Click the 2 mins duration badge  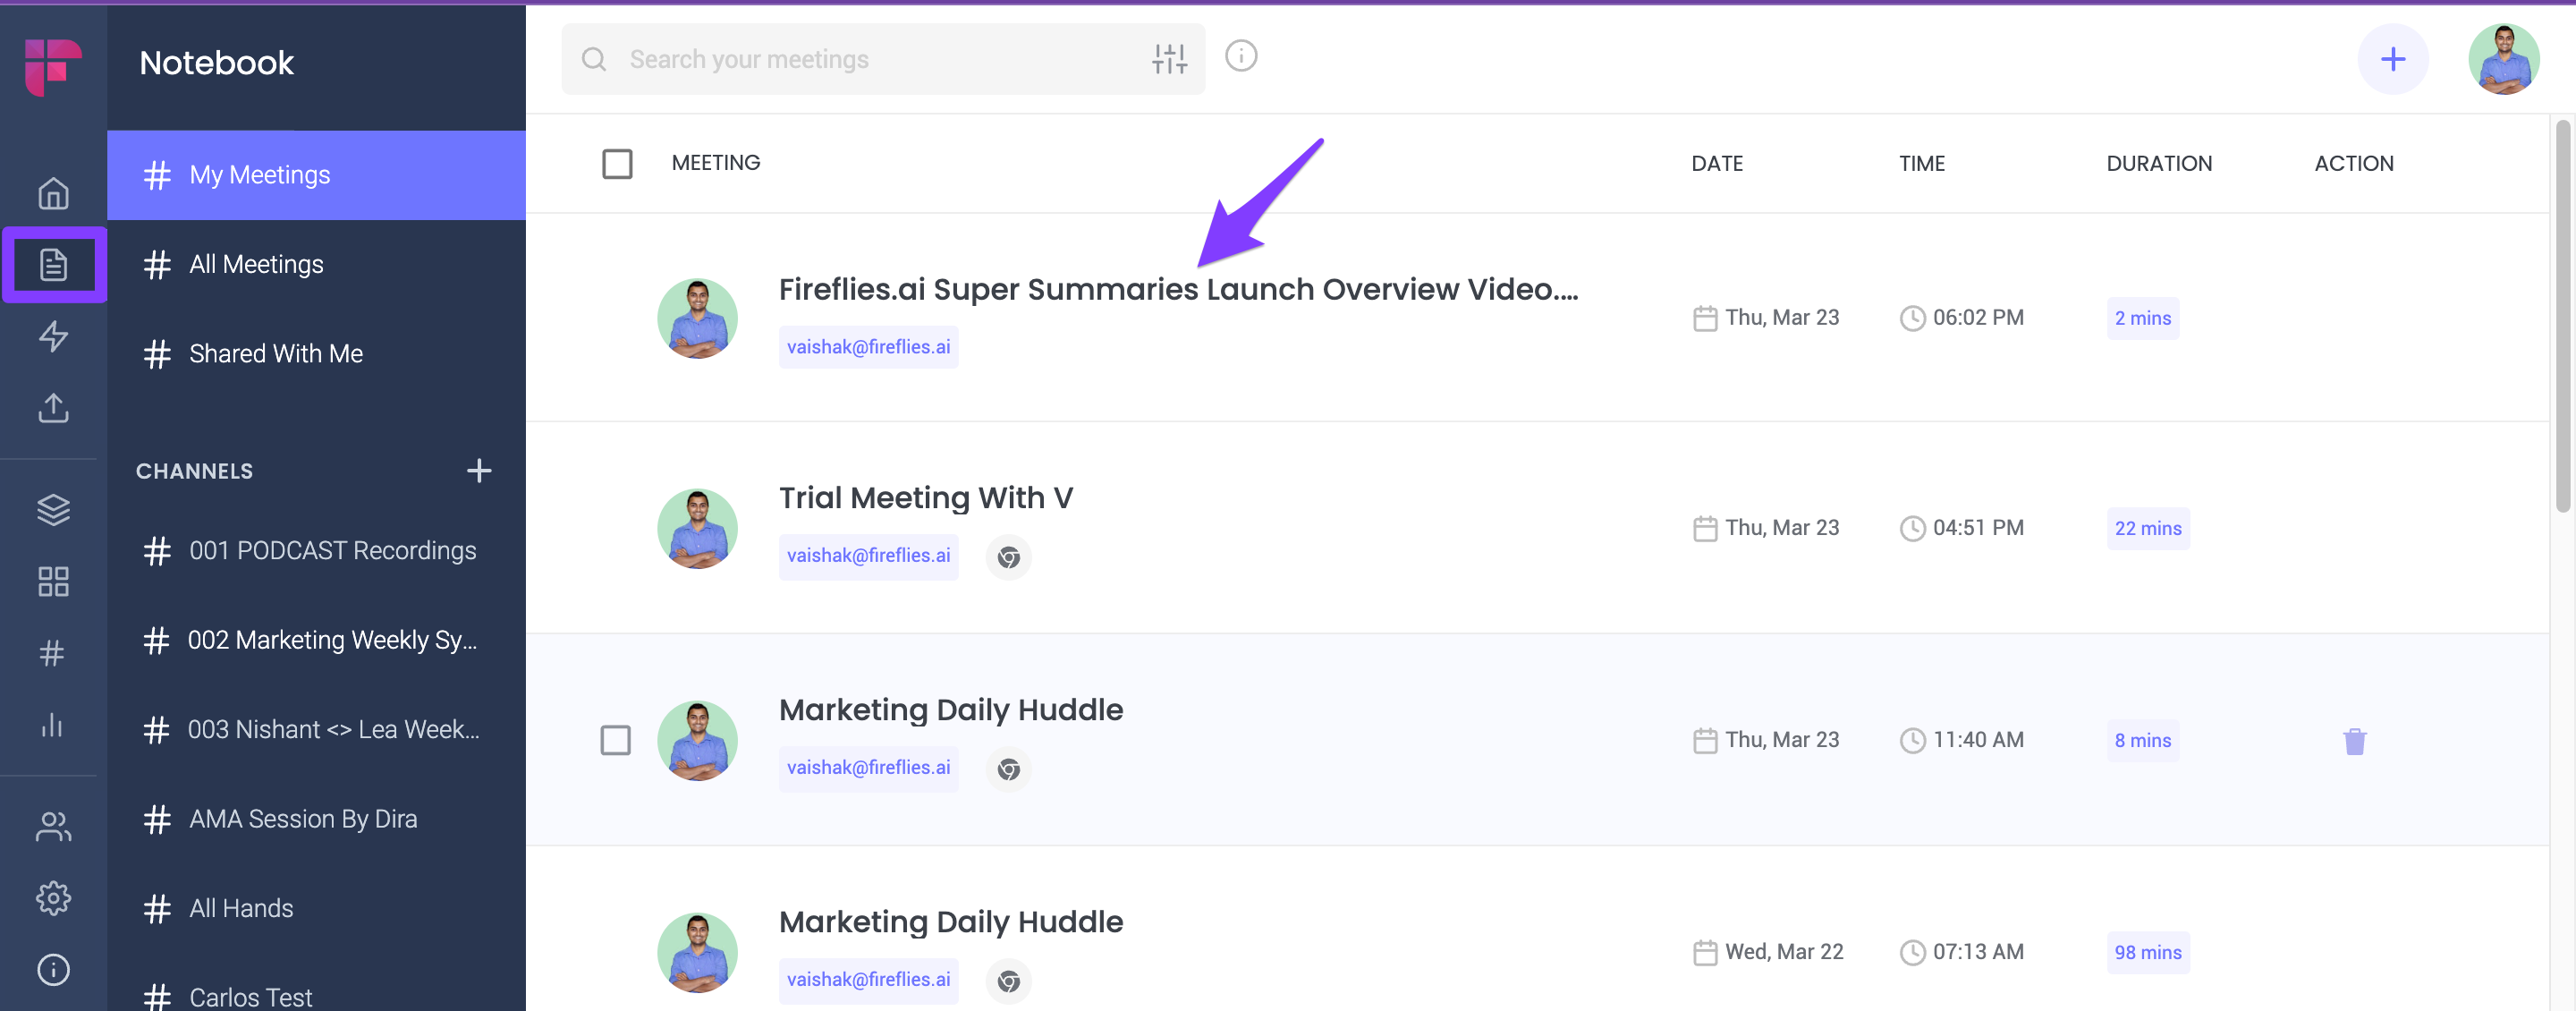2142,318
